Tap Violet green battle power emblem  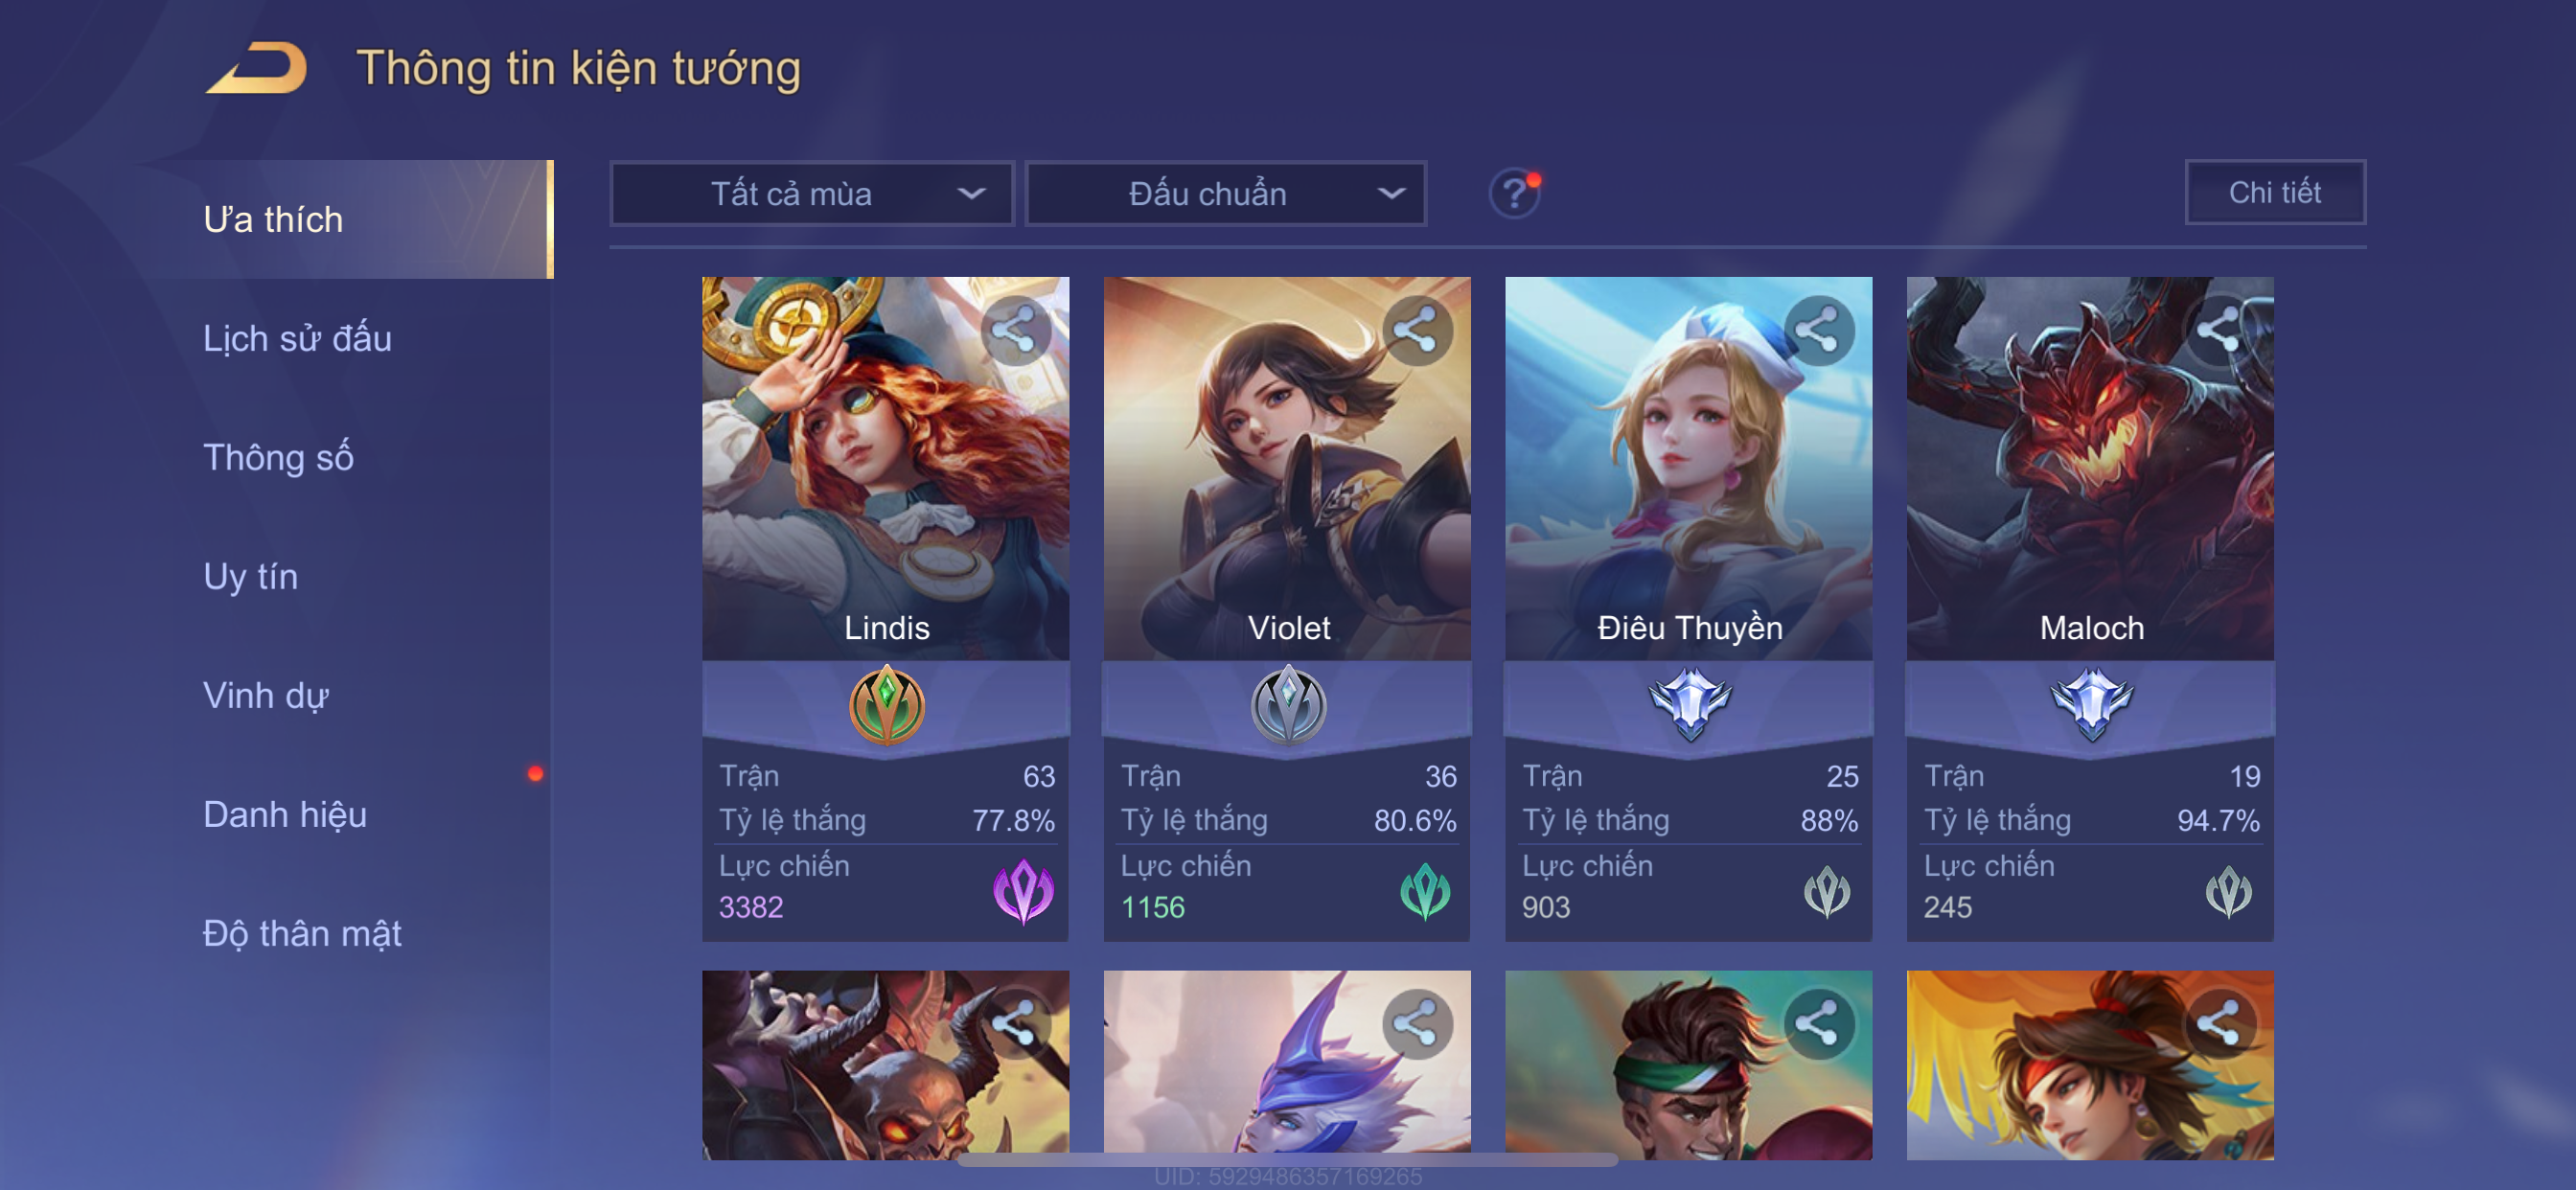point(1425,890)
